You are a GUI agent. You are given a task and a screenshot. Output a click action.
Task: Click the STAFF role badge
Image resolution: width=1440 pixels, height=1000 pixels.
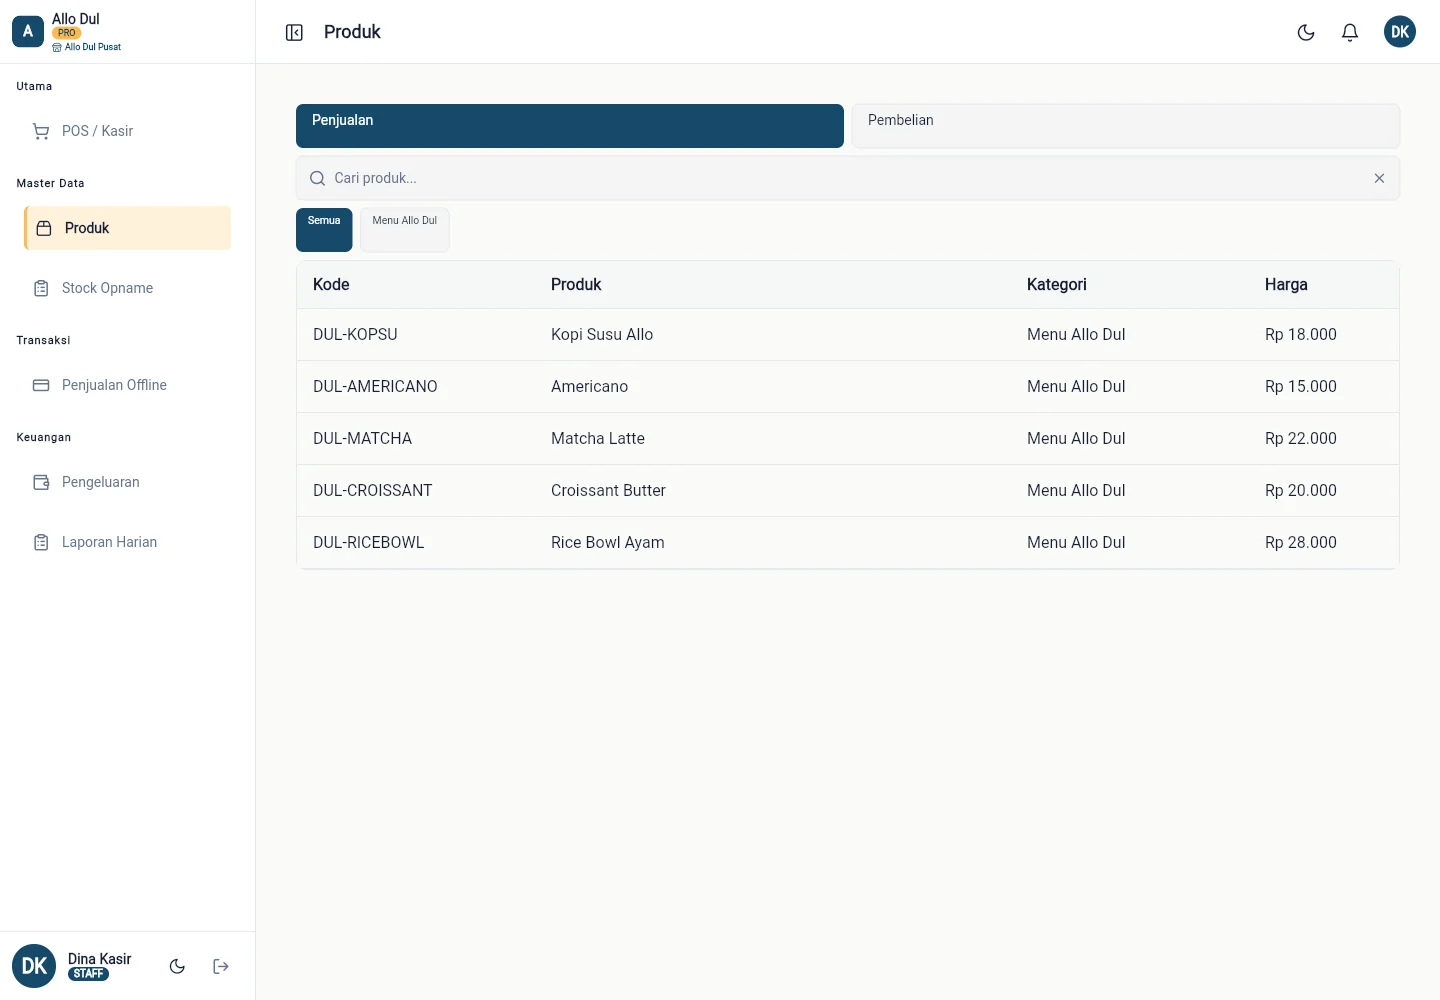tap(88, 974)
